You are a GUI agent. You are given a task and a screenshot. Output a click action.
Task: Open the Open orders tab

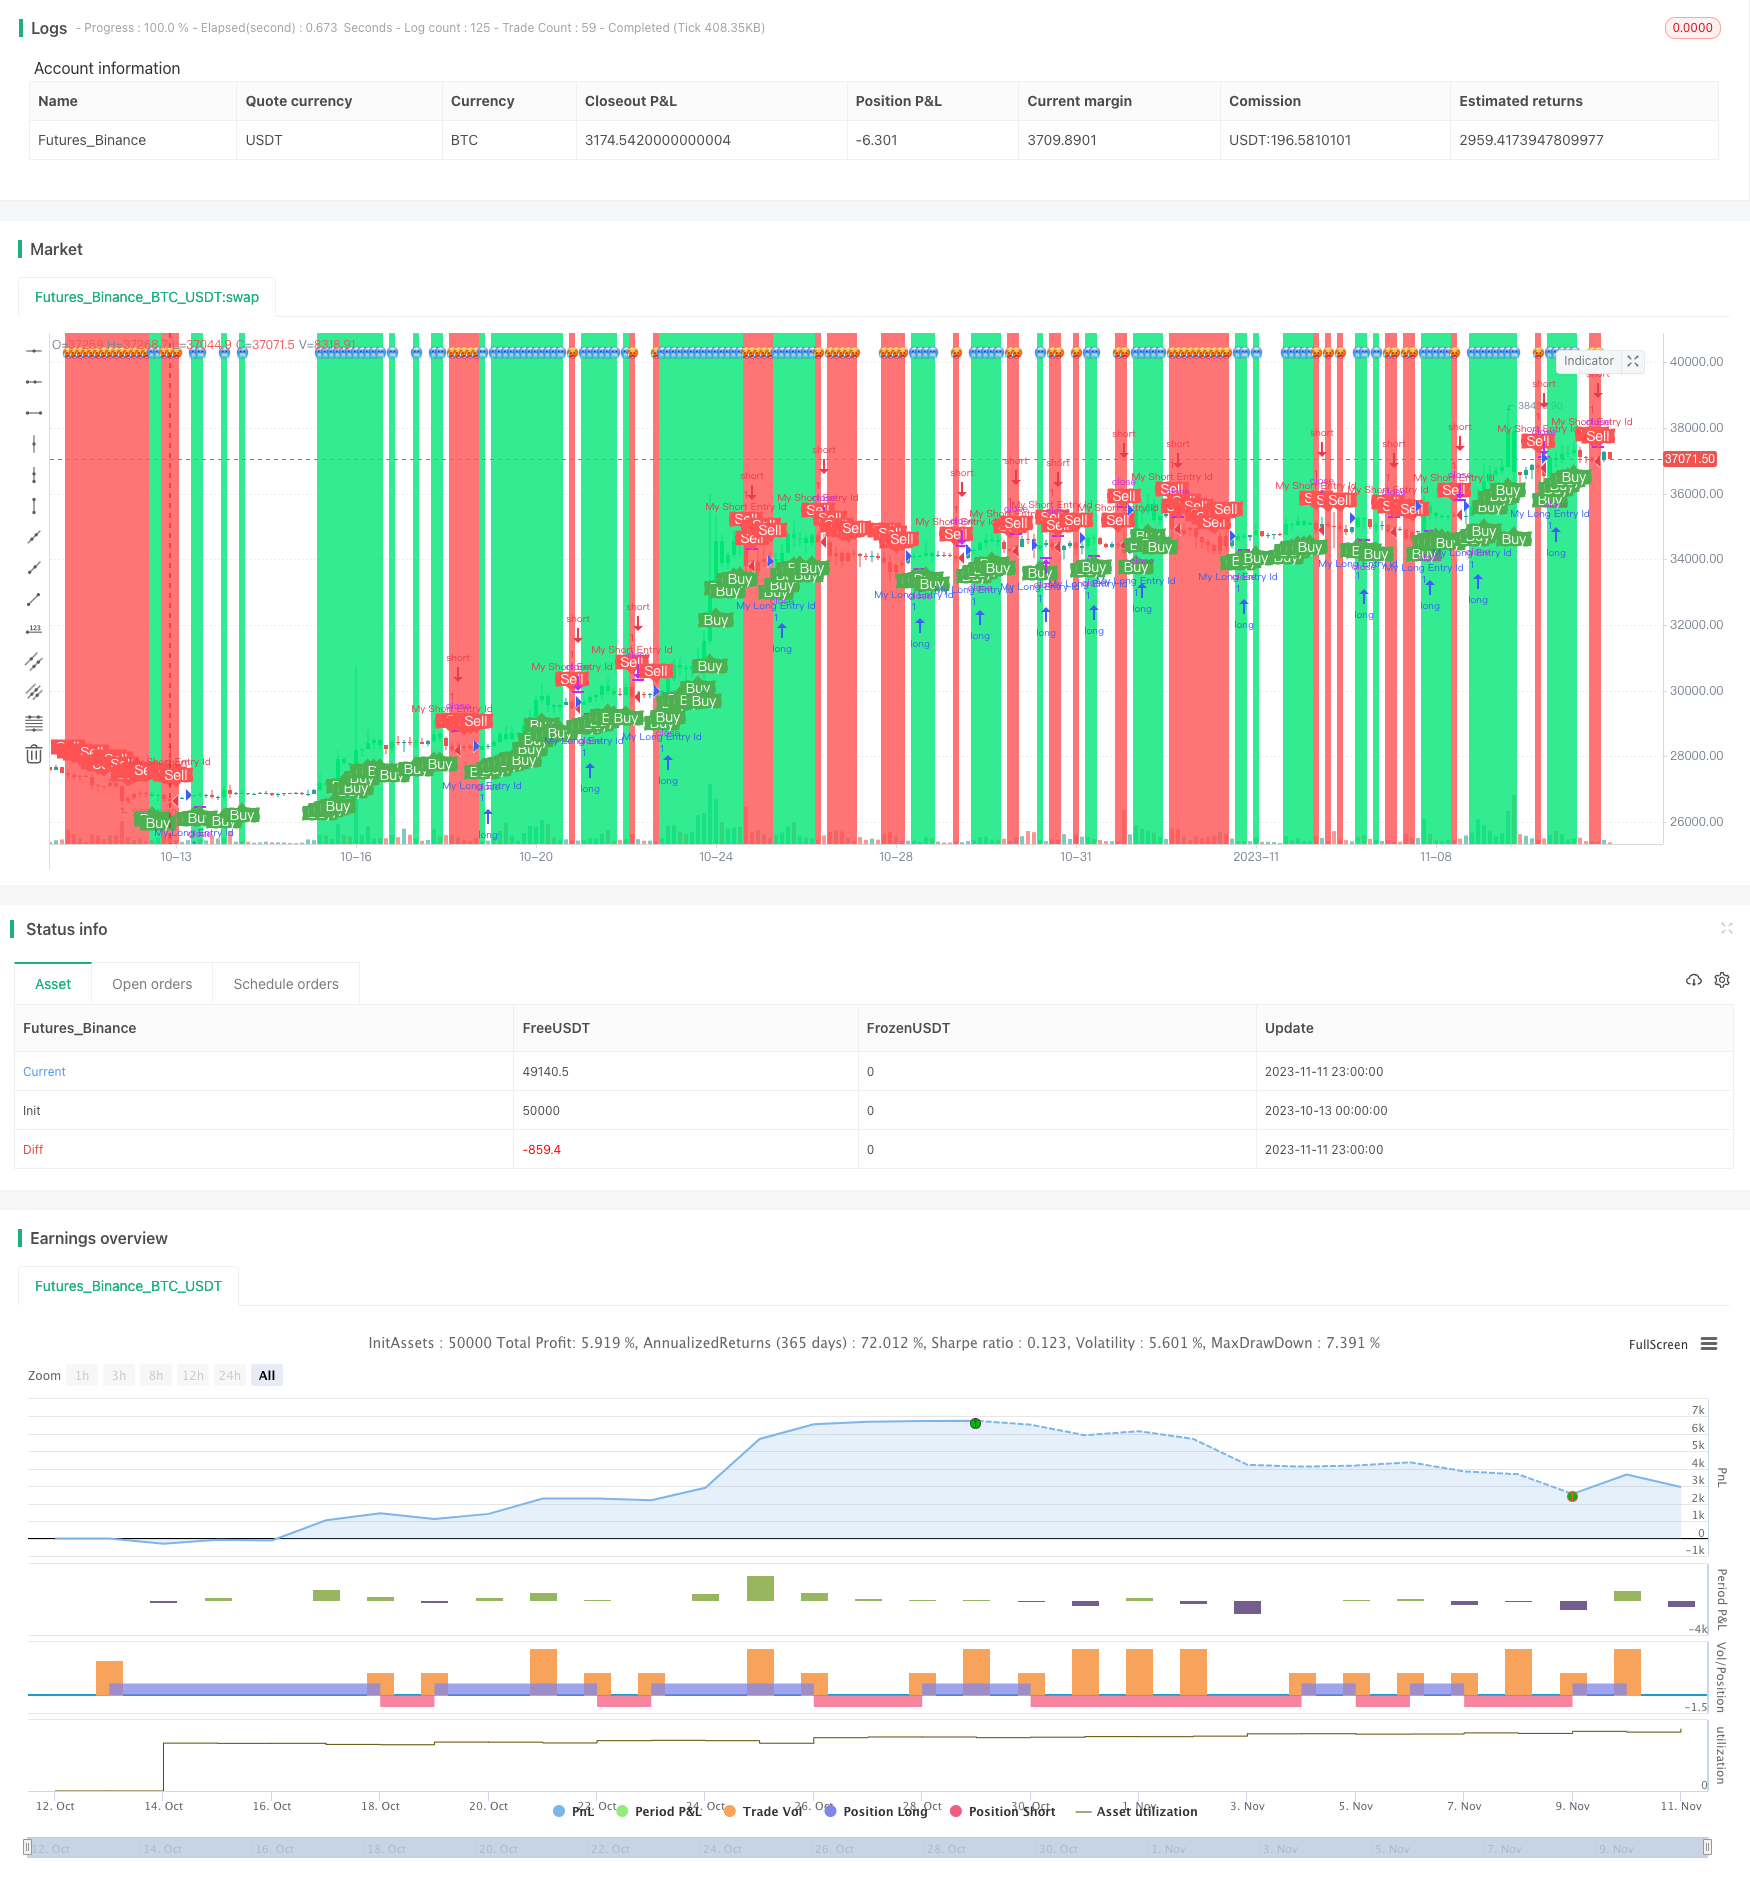(152, 984)
